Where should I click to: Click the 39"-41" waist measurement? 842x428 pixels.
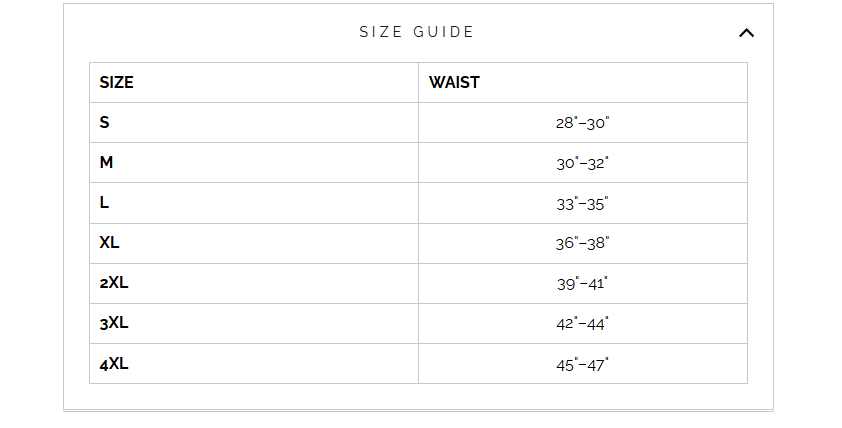tap(582, 283)
